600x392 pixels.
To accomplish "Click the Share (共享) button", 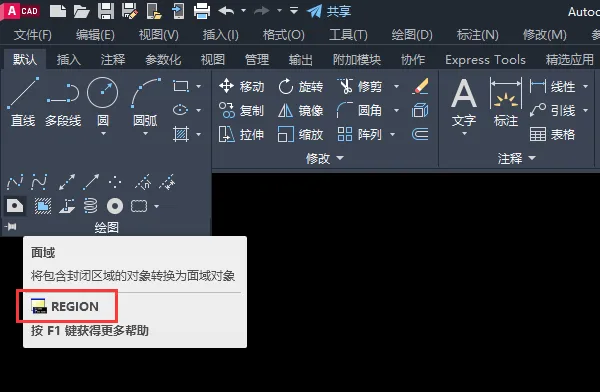I will click(329, 11).
